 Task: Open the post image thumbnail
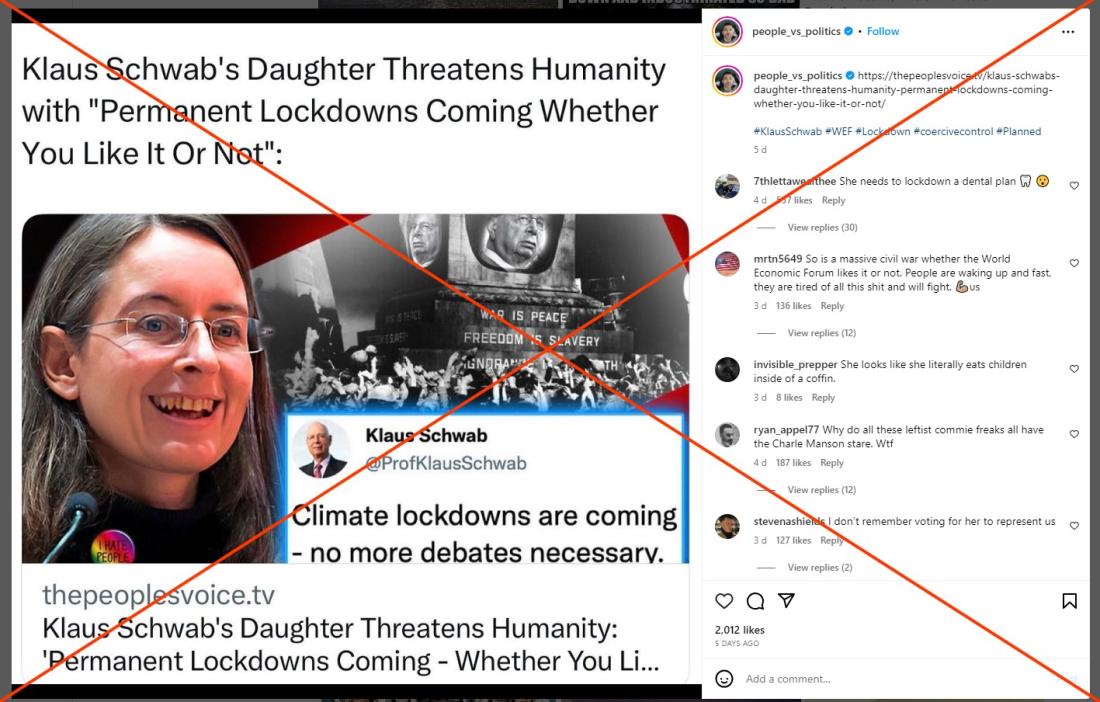pyautogui.click(x=355, y=389)
